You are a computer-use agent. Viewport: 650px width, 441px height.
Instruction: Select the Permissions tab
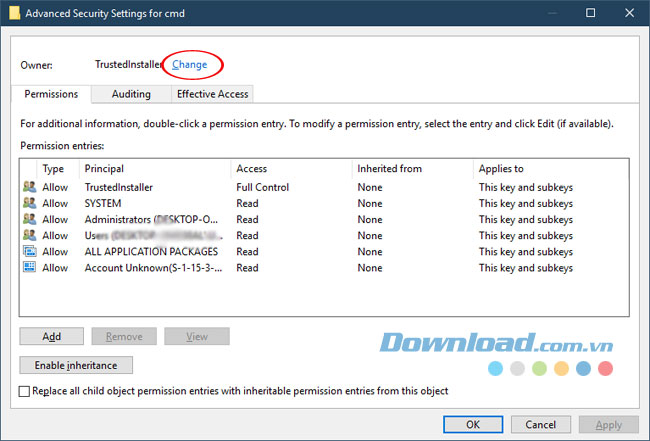[51, 94]
